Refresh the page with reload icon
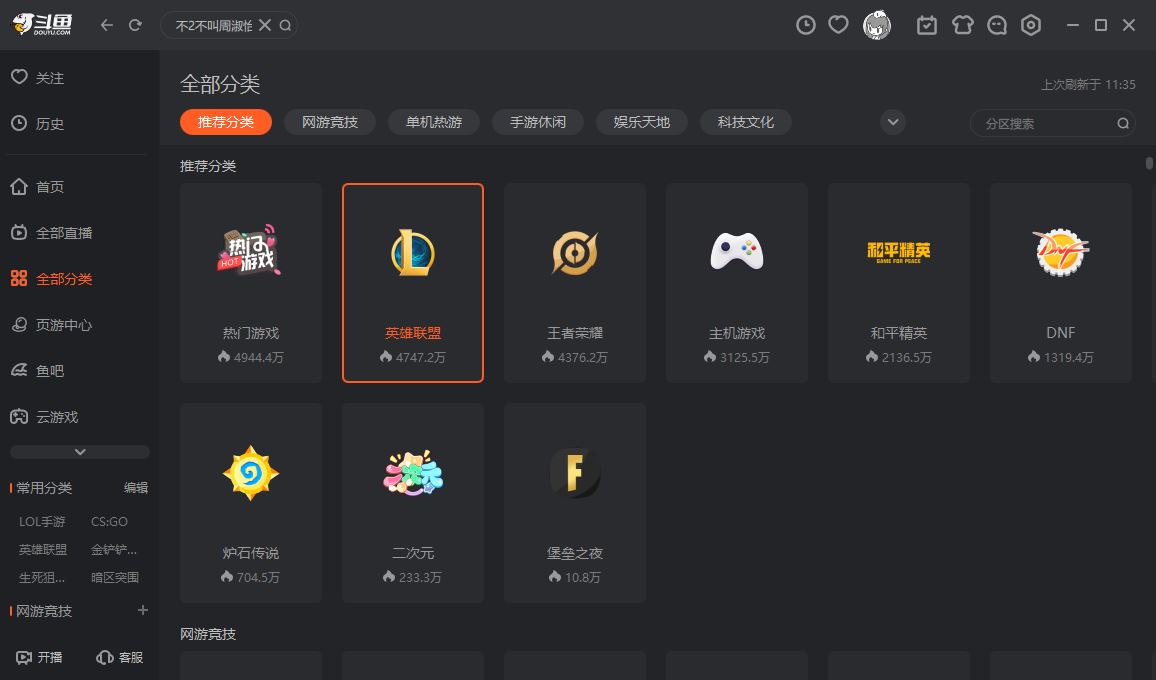Image resolution: width=1156 pixels, height=680 pixels. (x=135, y=25)
